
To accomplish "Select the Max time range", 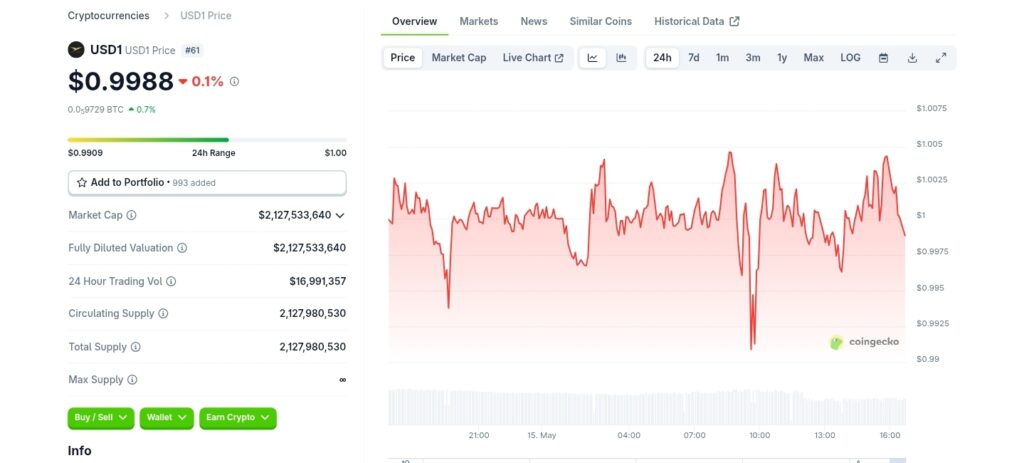I will click(x=814, y=57).
